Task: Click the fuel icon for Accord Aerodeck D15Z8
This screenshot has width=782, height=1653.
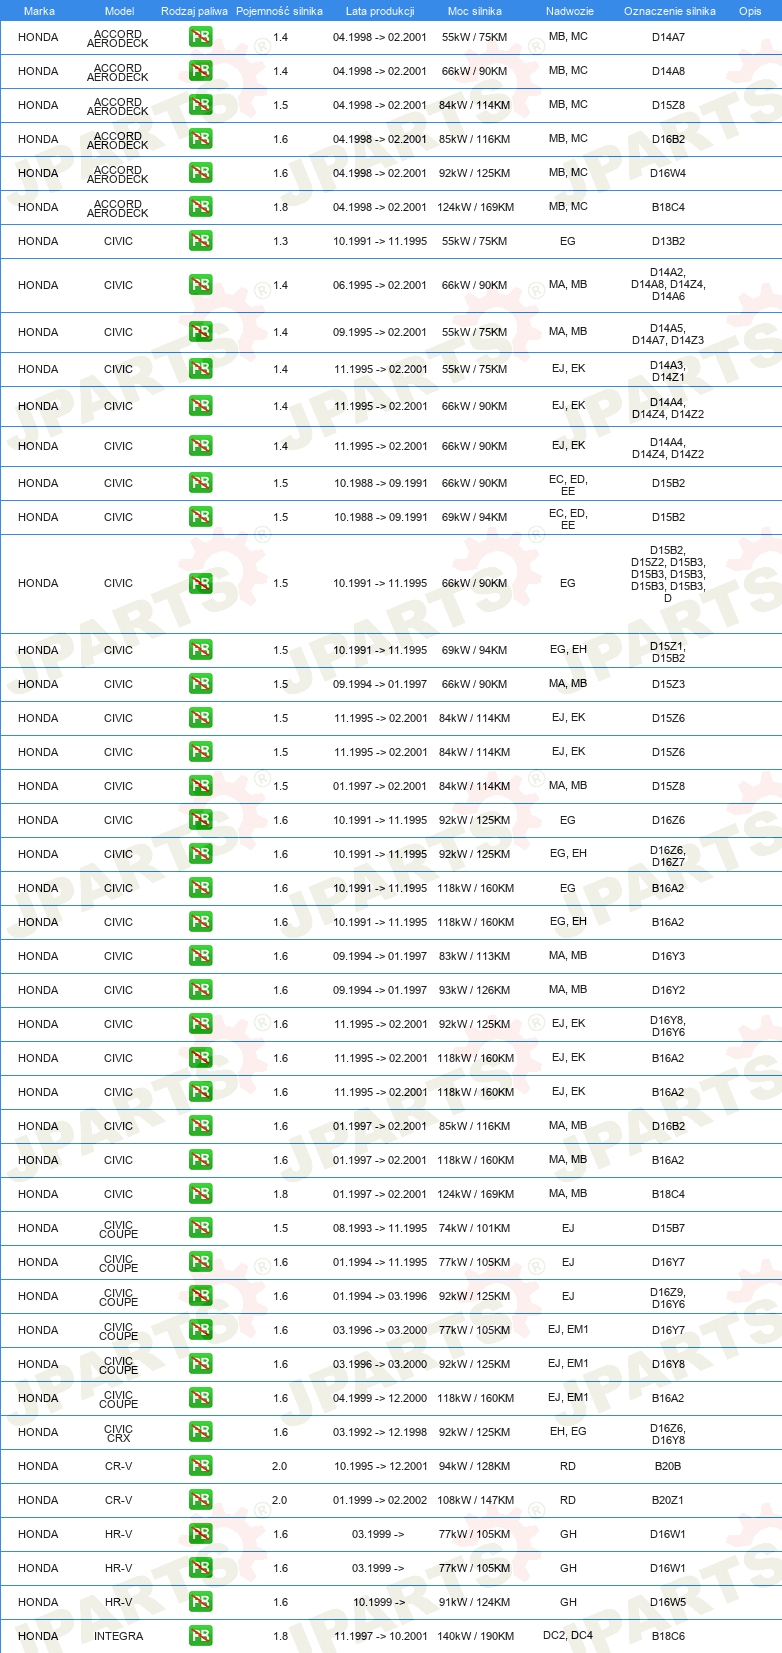Action: click(200, 105)
